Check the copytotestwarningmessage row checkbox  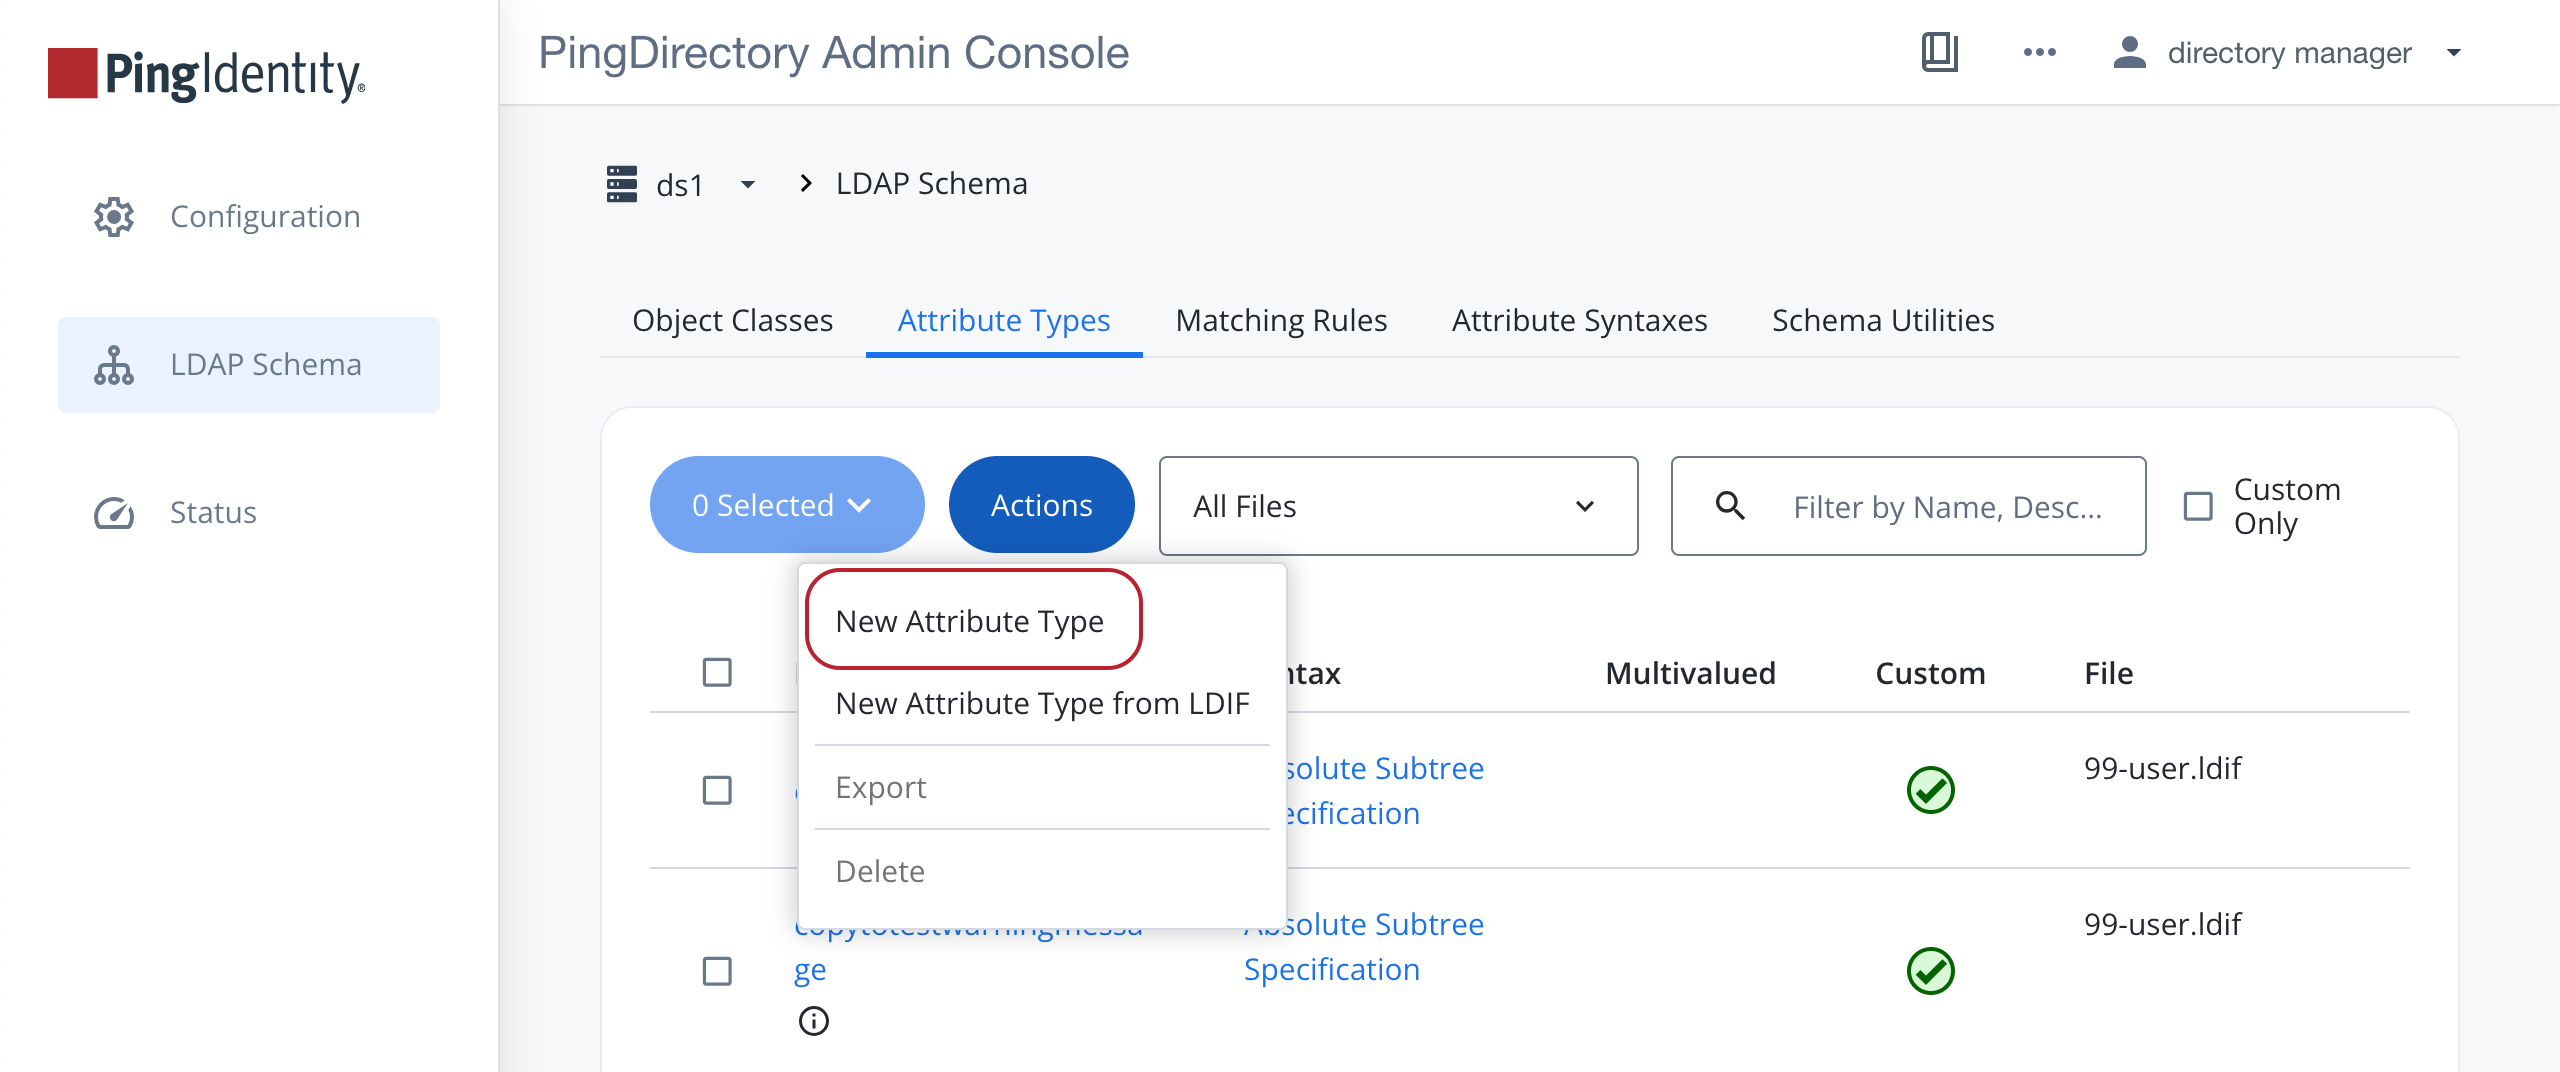click(717, 969)
